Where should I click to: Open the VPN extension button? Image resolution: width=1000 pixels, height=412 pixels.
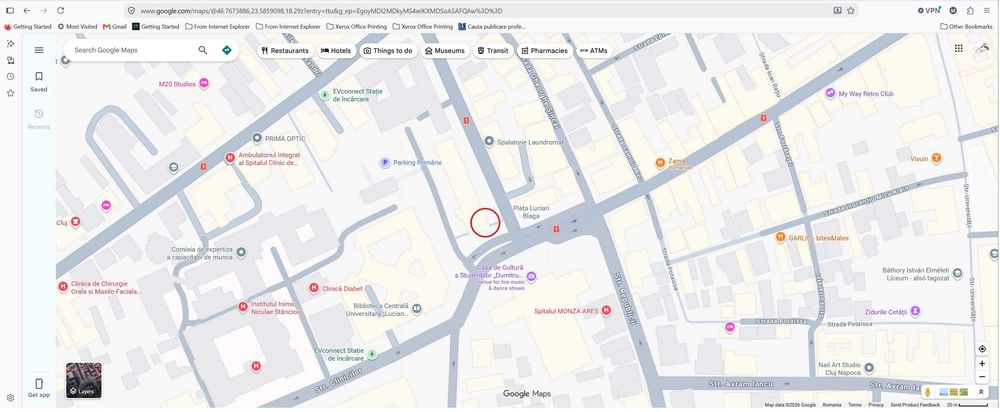(929, 10)
